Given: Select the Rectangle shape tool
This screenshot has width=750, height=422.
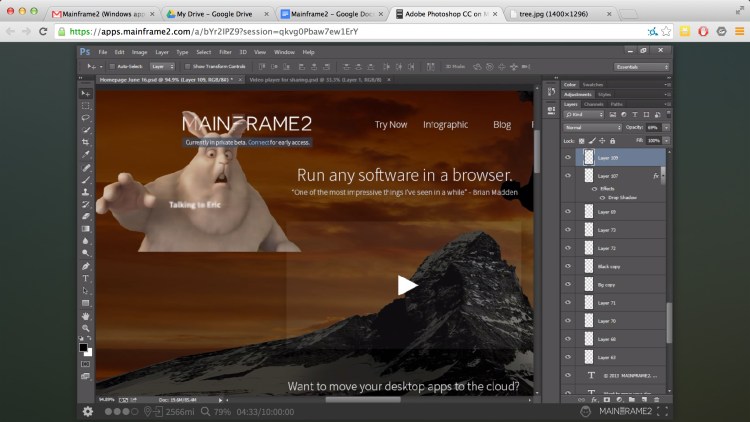Looking at the screenshot, I should [86, 303].
